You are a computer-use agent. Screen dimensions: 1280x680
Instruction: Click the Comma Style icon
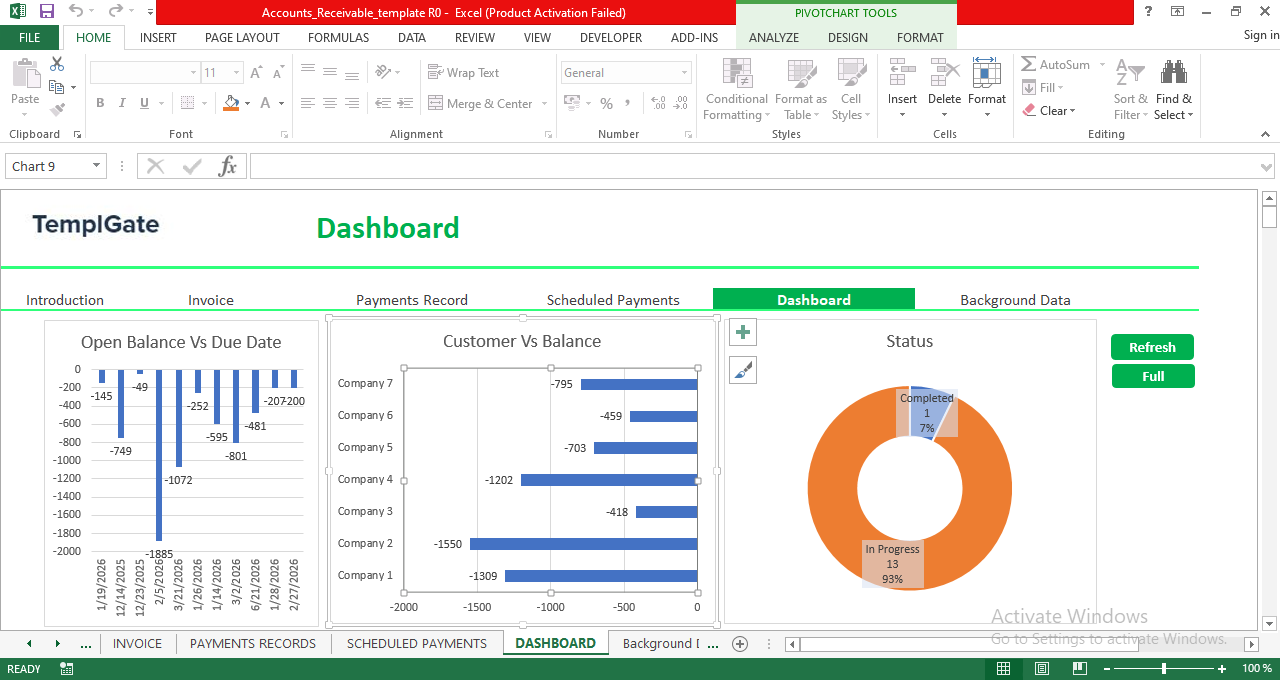629,103
